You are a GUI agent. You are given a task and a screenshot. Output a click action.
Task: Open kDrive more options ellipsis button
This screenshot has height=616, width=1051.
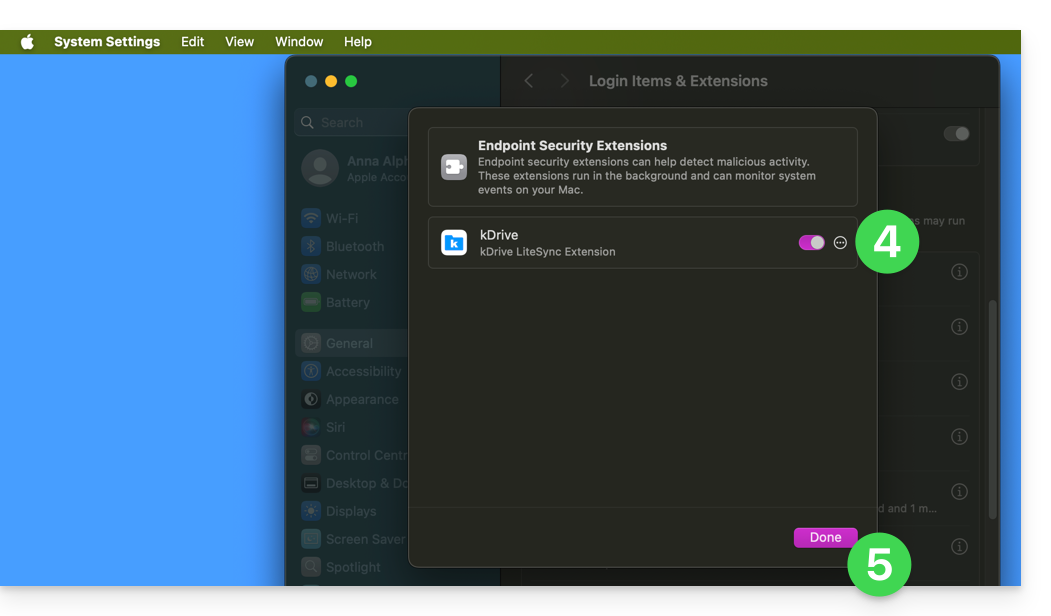[x=840, y=243]
